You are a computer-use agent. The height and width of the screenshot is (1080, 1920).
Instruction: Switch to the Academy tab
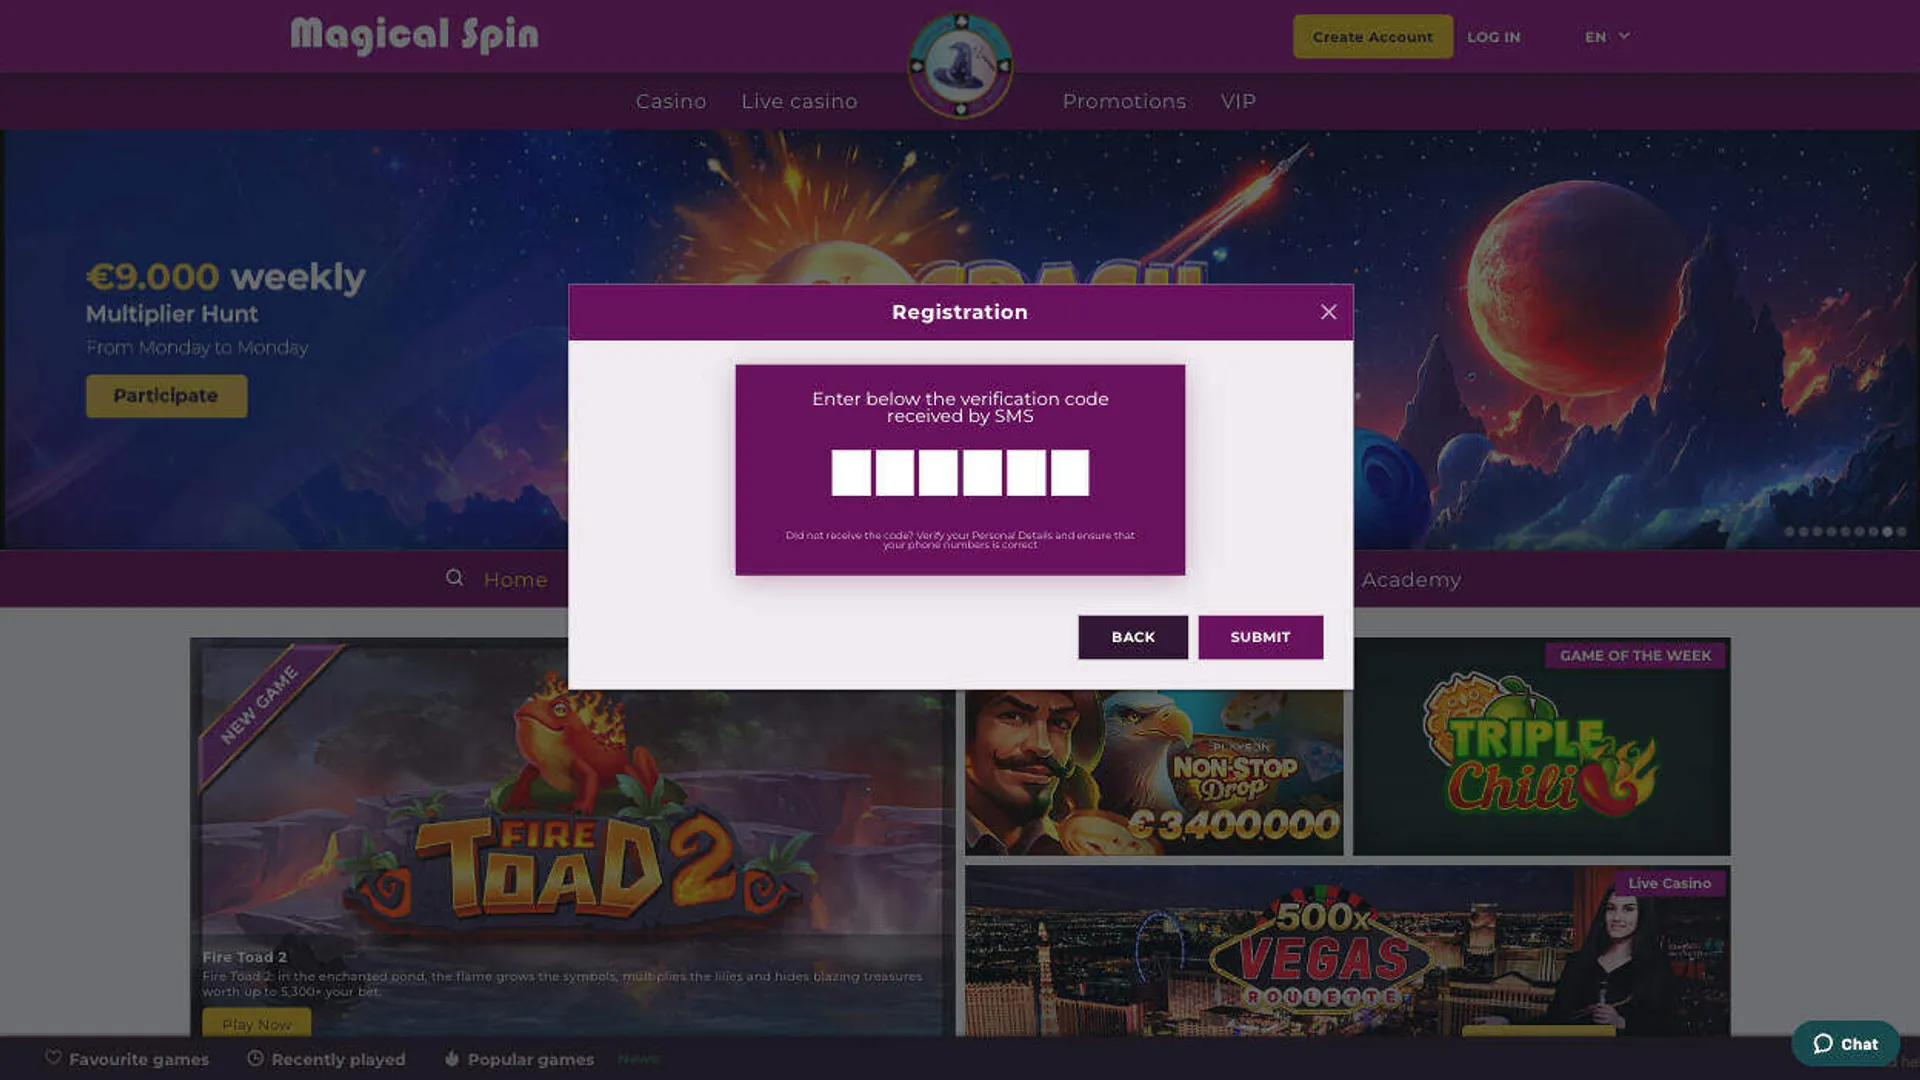pos(1411,579)
